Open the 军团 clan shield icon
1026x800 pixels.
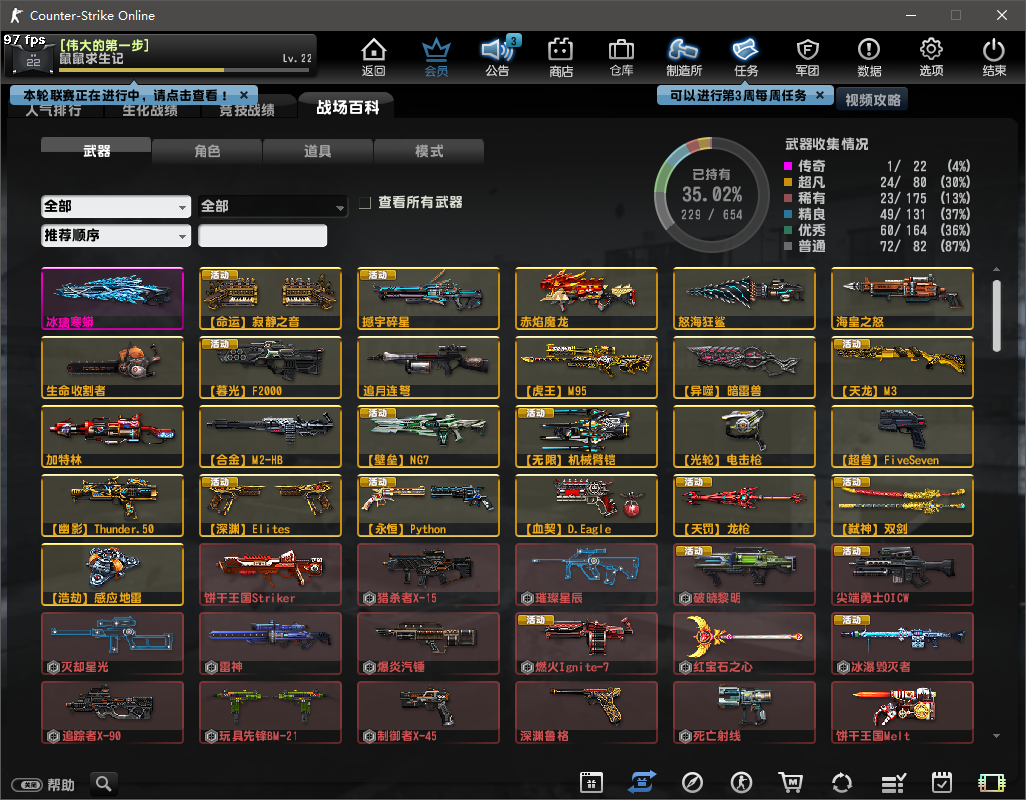tap(807, 58)
